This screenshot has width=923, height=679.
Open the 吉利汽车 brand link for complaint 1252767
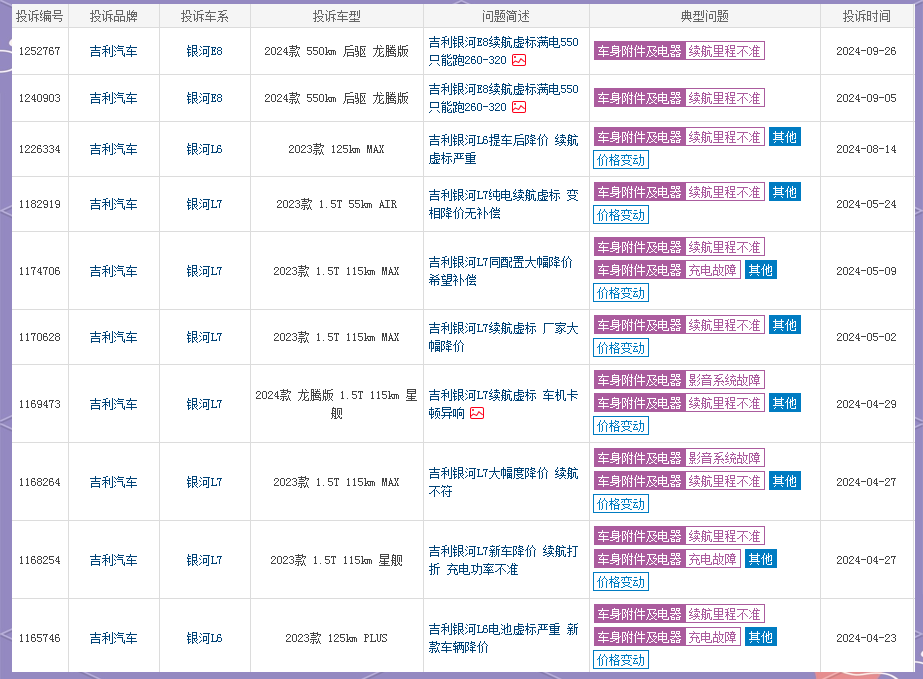(x=114, y=51)
